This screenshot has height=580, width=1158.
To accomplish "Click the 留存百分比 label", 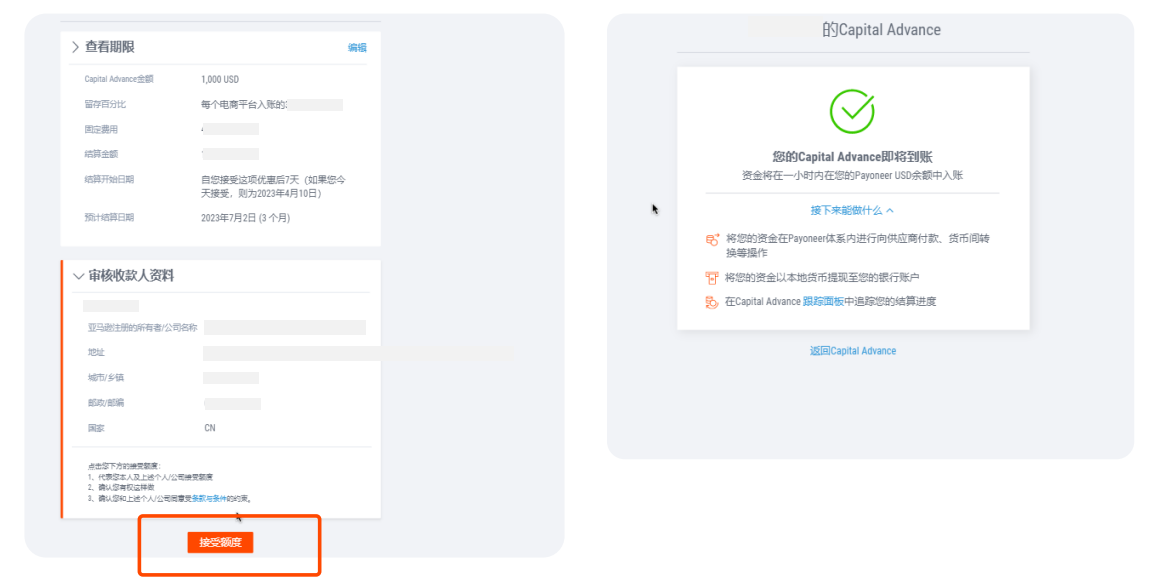I will coord(105,104).
